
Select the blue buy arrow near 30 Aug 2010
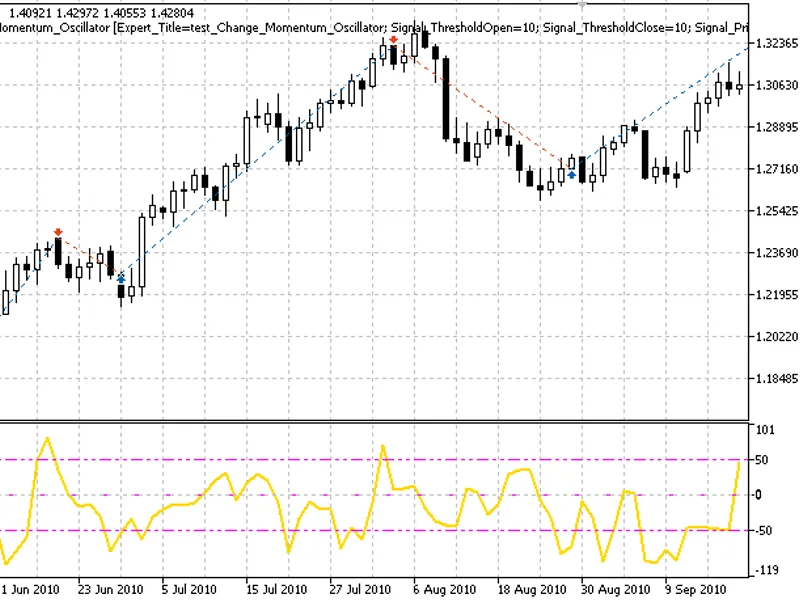coord(572,175)
